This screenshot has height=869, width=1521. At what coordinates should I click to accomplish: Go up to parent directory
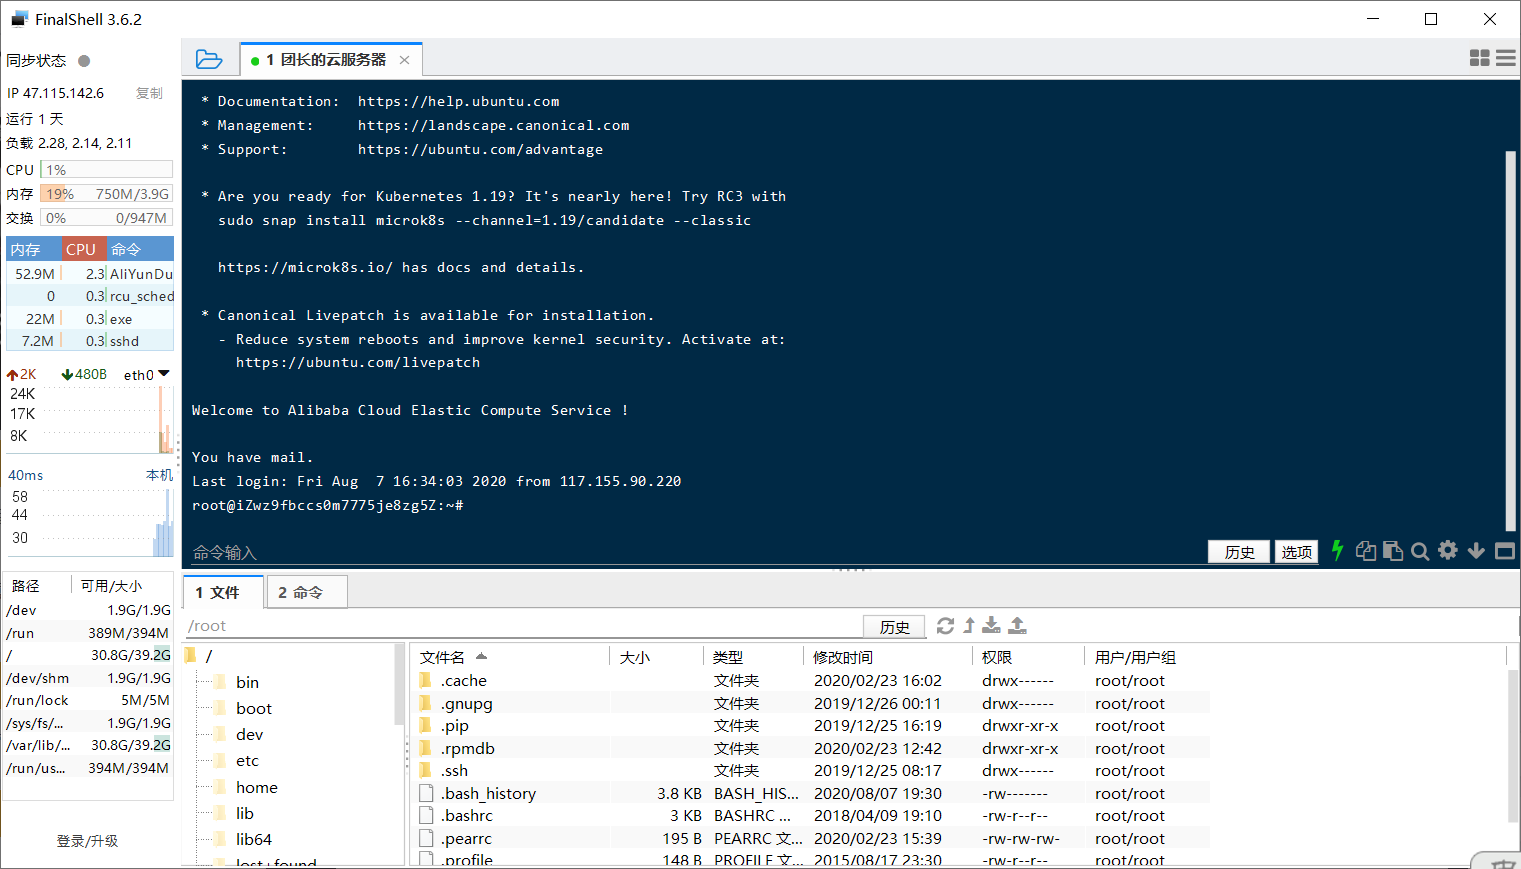point(969,626)
